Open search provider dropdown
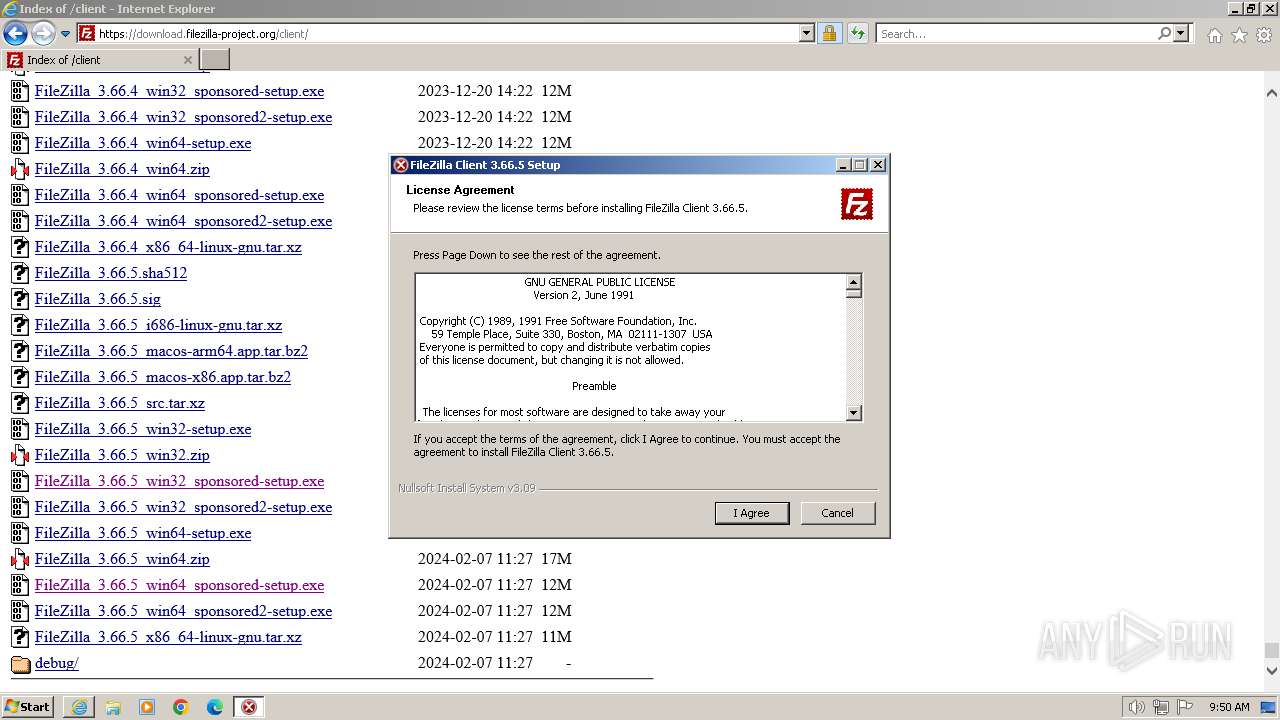Image resolution: width=1280 pixels, height=720 pixels. (1181, 33)
